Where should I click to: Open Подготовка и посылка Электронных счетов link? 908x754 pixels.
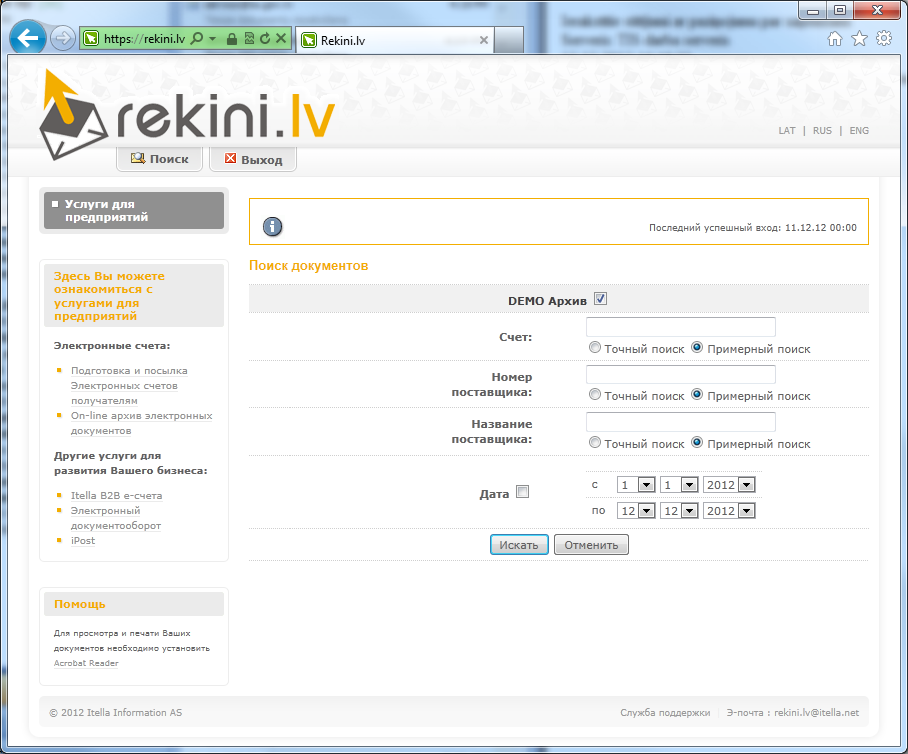click(129, 386)
